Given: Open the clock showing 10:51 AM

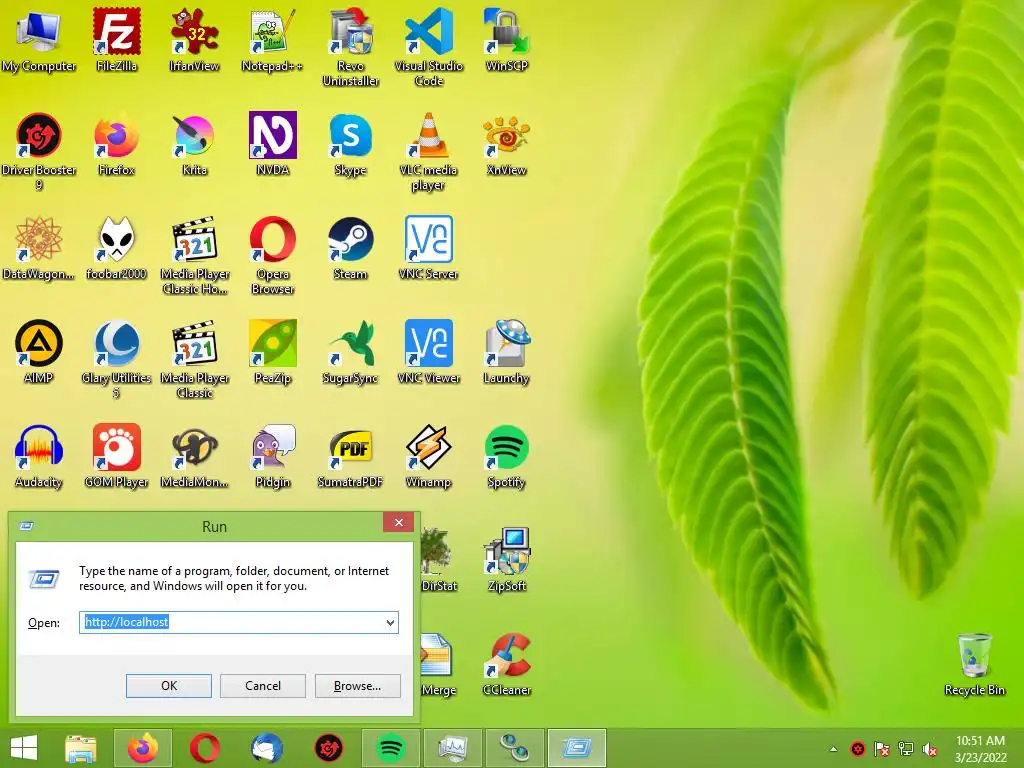Looking at the screenshot, I should (980, 749).
